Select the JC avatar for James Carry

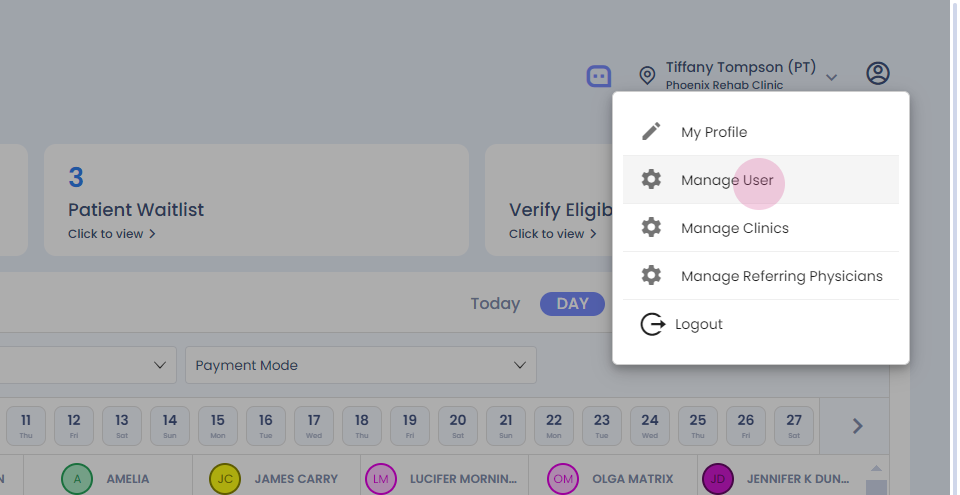click(225, 479)
